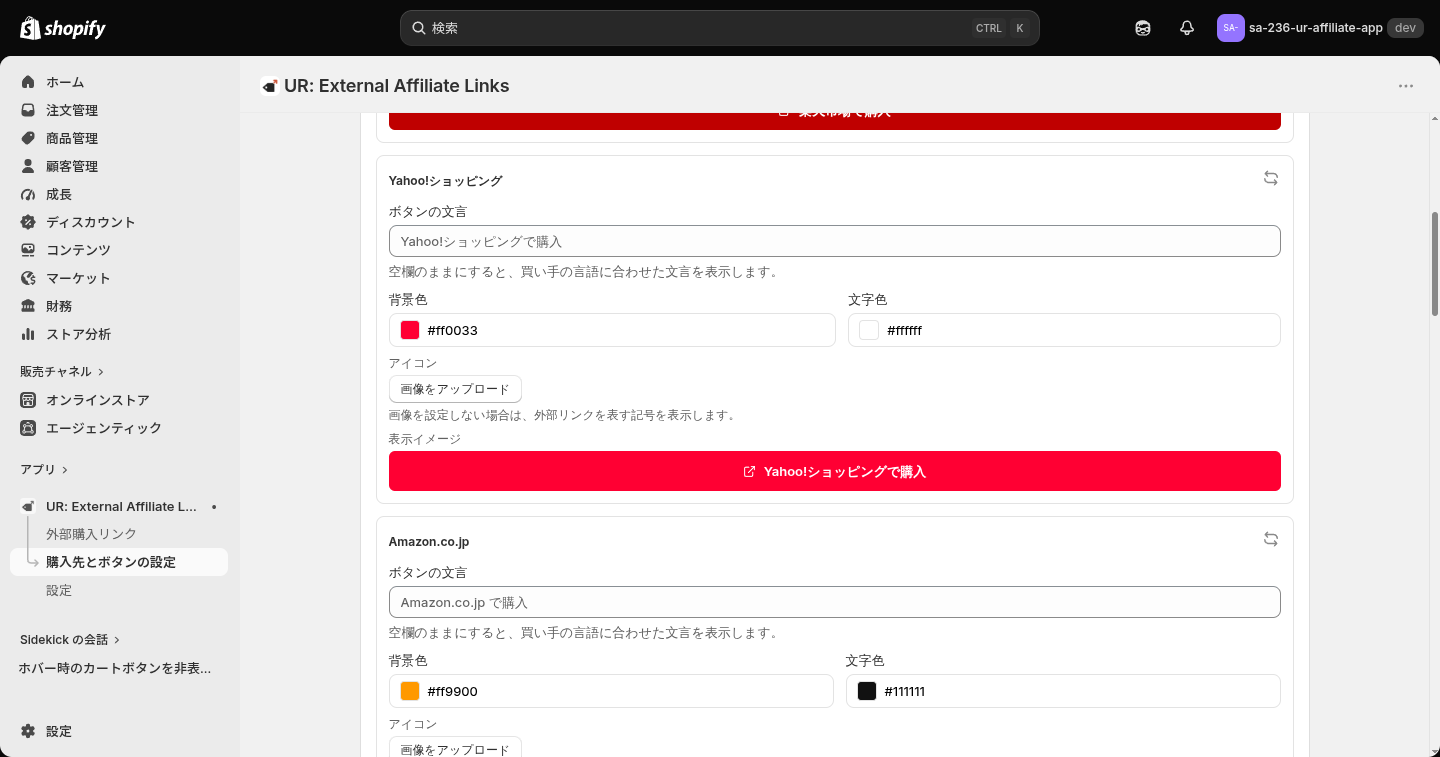Open the Sidekick assistant icon
Viewport: 1440px width, 757px height.
tap(1143, 28)
